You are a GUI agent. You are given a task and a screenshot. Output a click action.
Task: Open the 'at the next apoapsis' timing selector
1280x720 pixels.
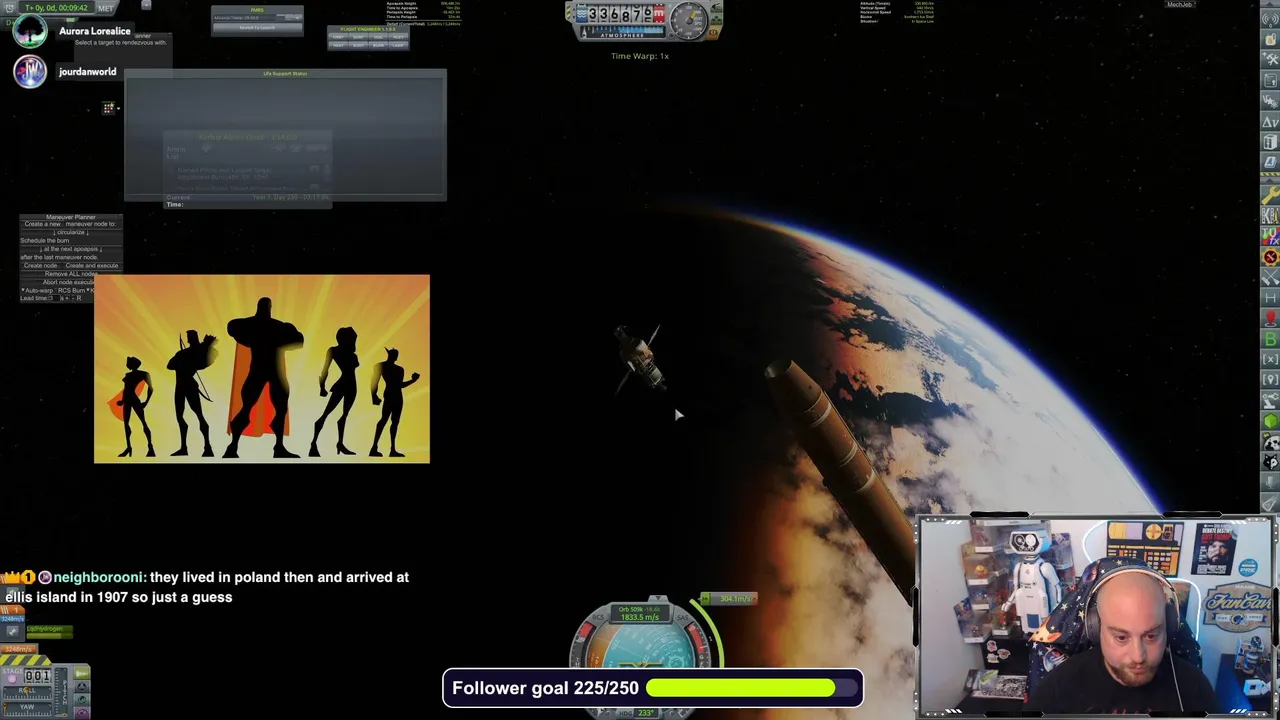click(x=71, y=249)
